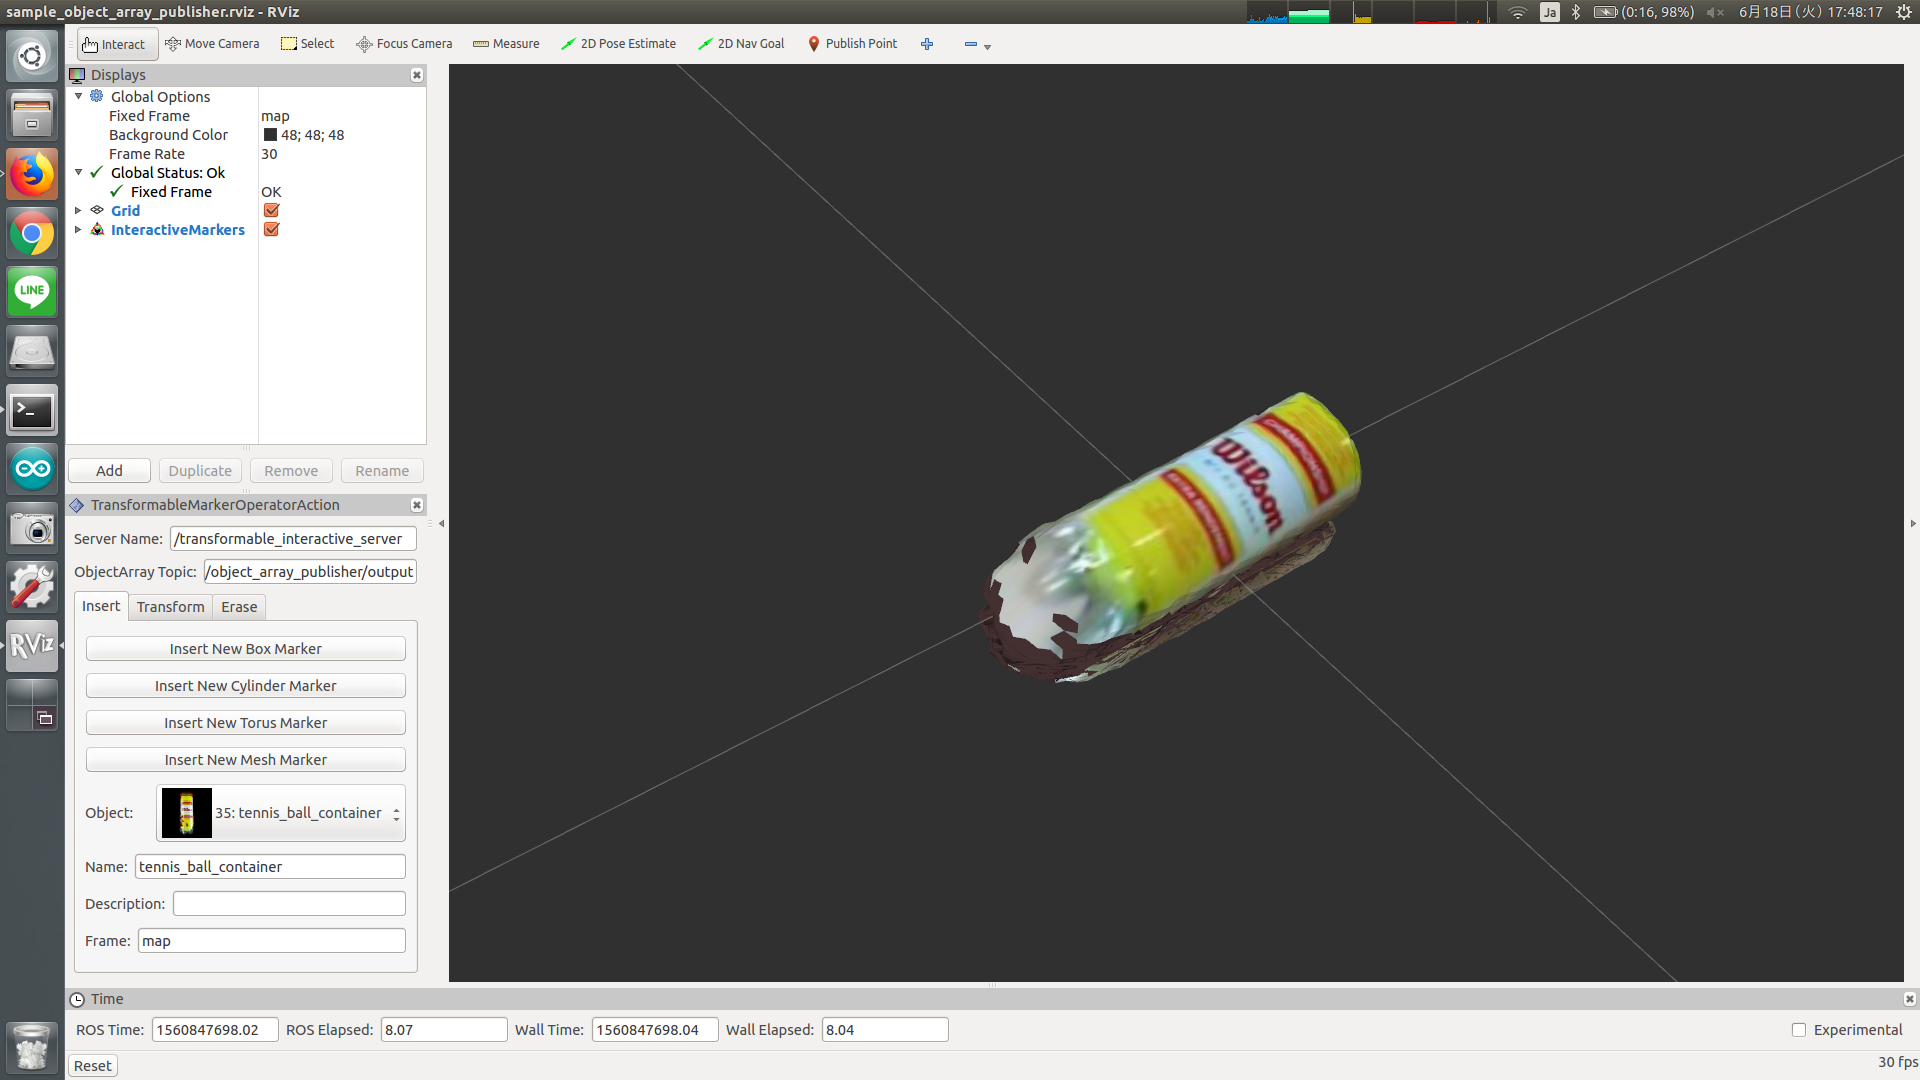Screen dimensions: 1920x1080
Task: Open the Object combo box tennis_ball_container
Action: 281,813
